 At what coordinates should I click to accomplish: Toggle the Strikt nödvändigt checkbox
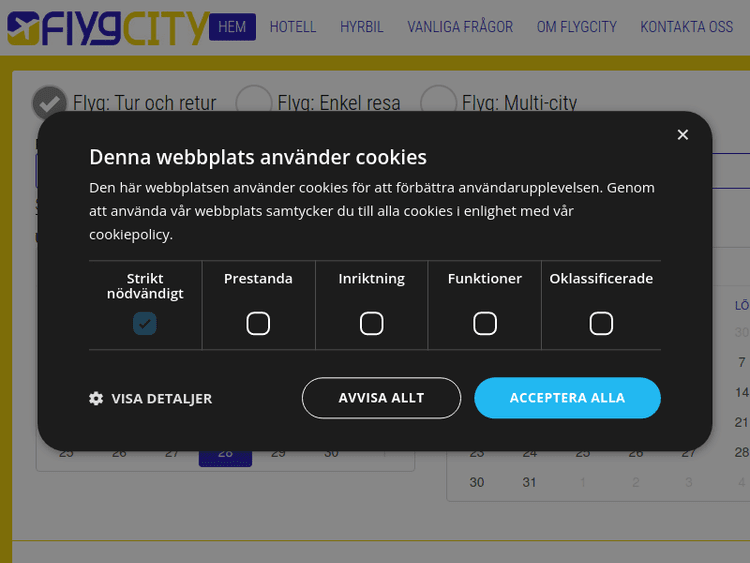pyautogui.click(x=145, y=323)
